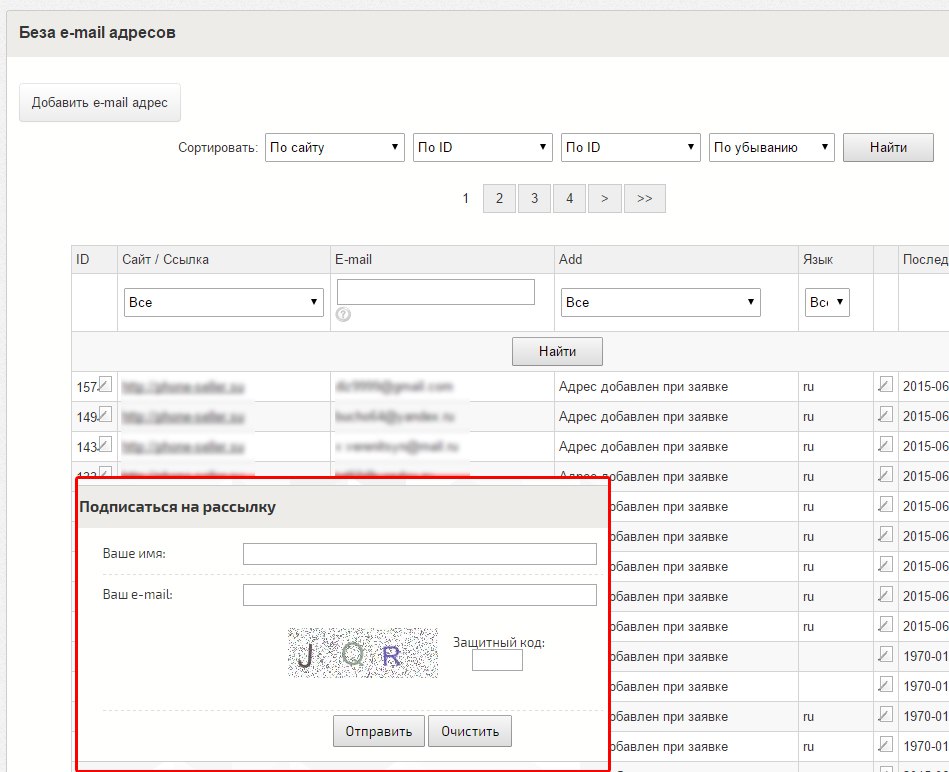
Task: Click the language edit icon in the third row
Action: click(x=885, y=444)
